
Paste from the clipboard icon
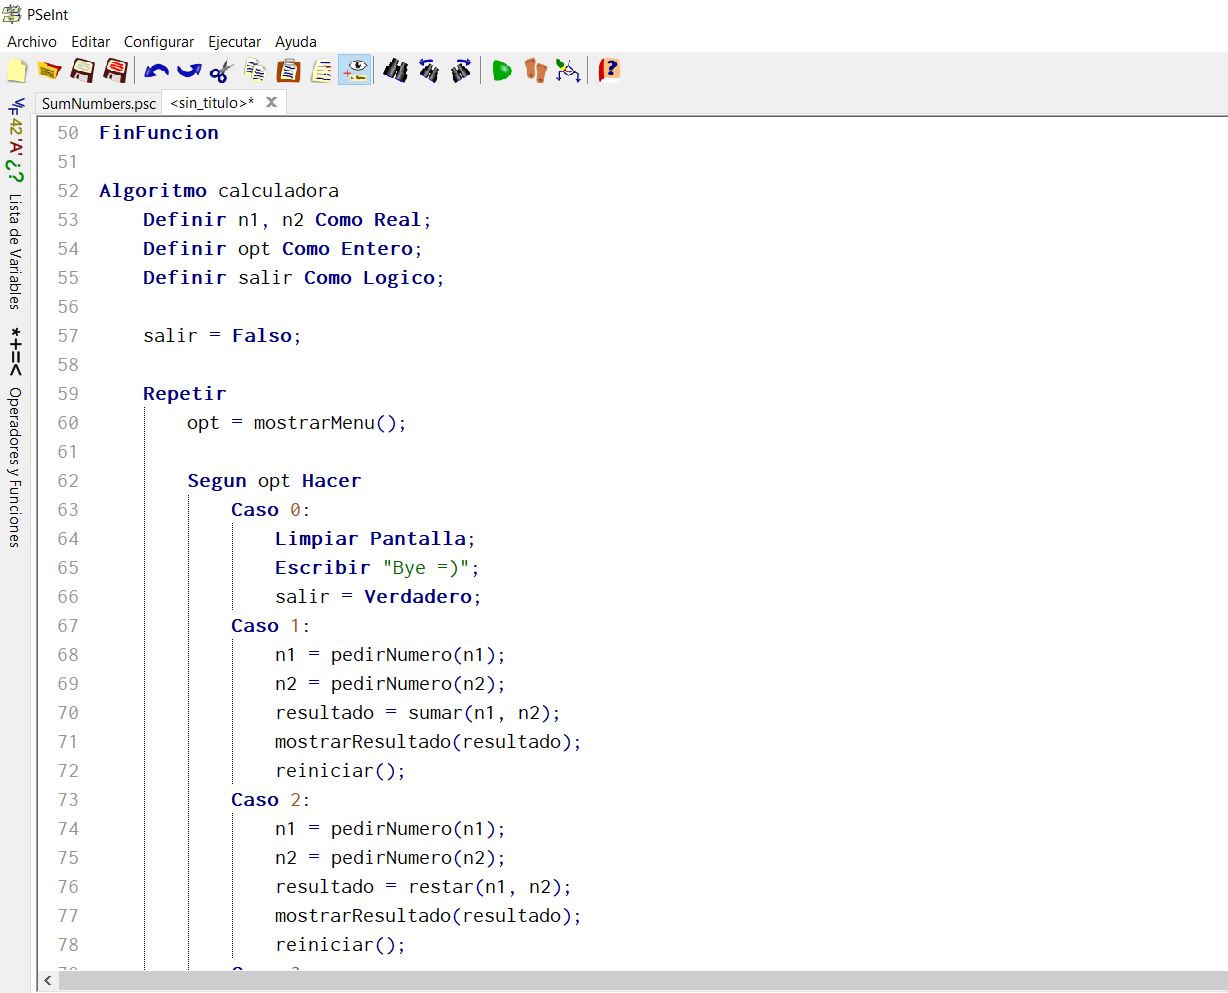(289, 70)
